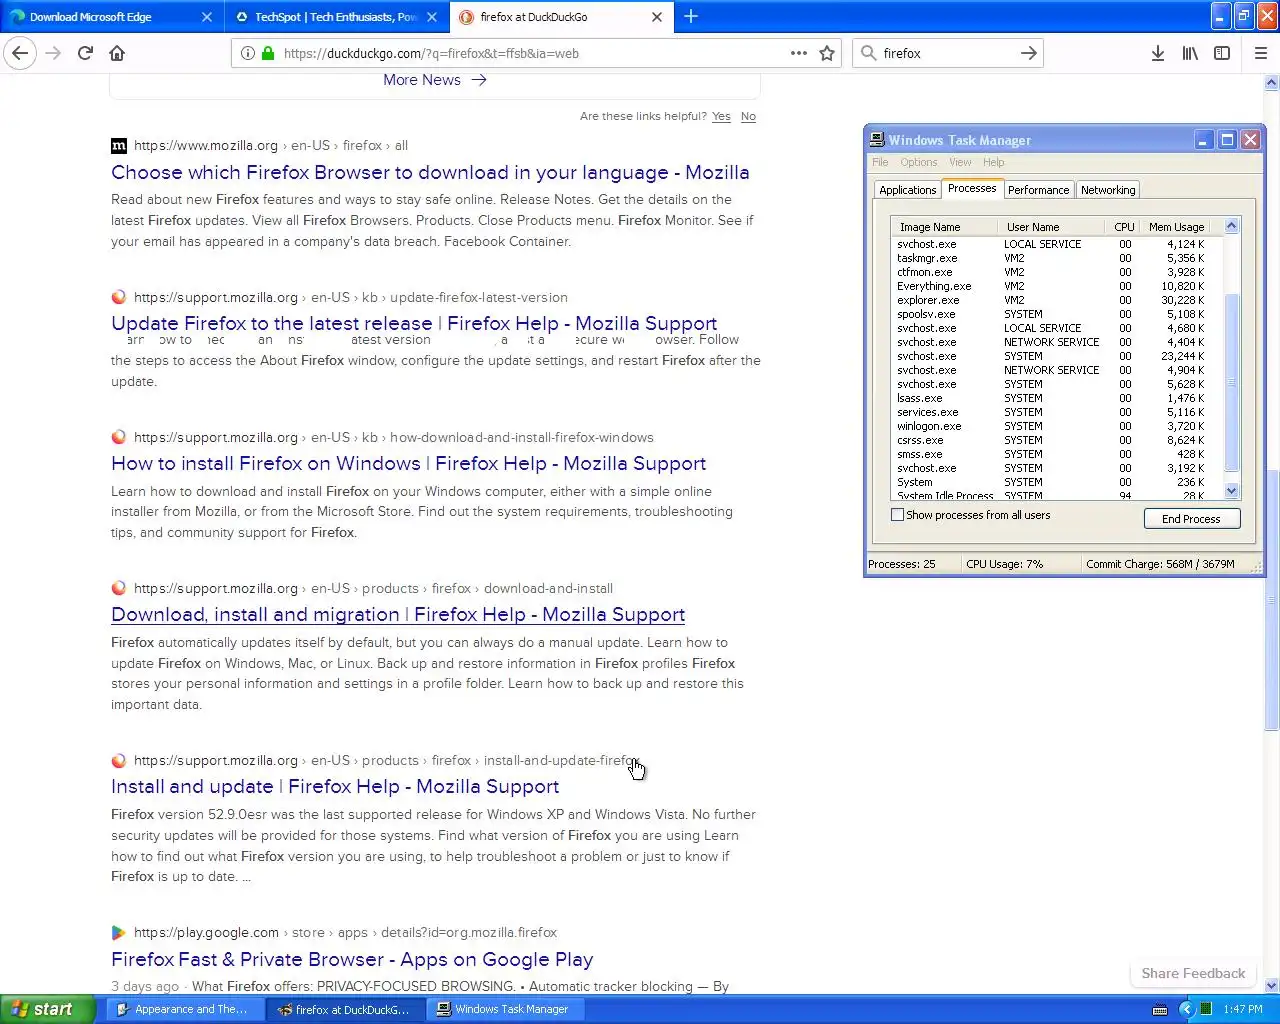Open Task Manager Help menu
Viewport: 1280px width, 1024px height.
993,162
